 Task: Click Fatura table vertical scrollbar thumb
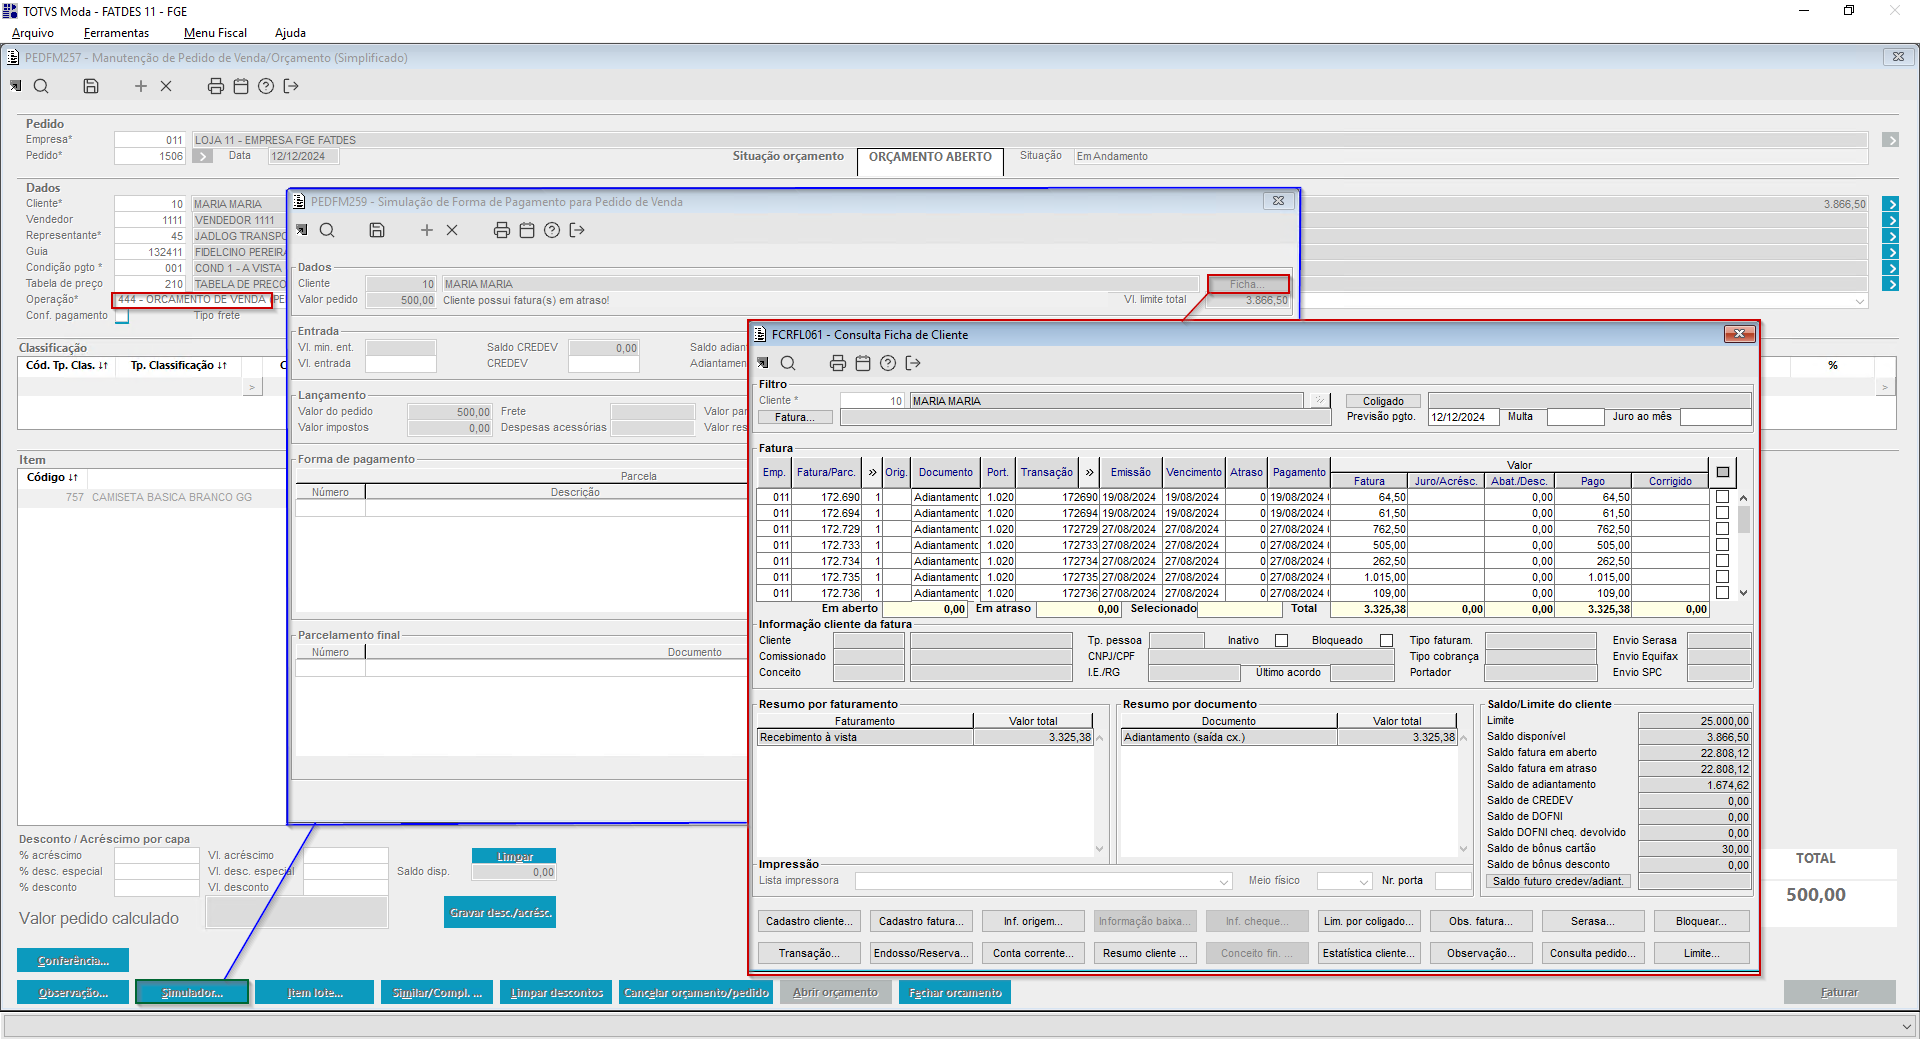click(x=1744, y=520)
